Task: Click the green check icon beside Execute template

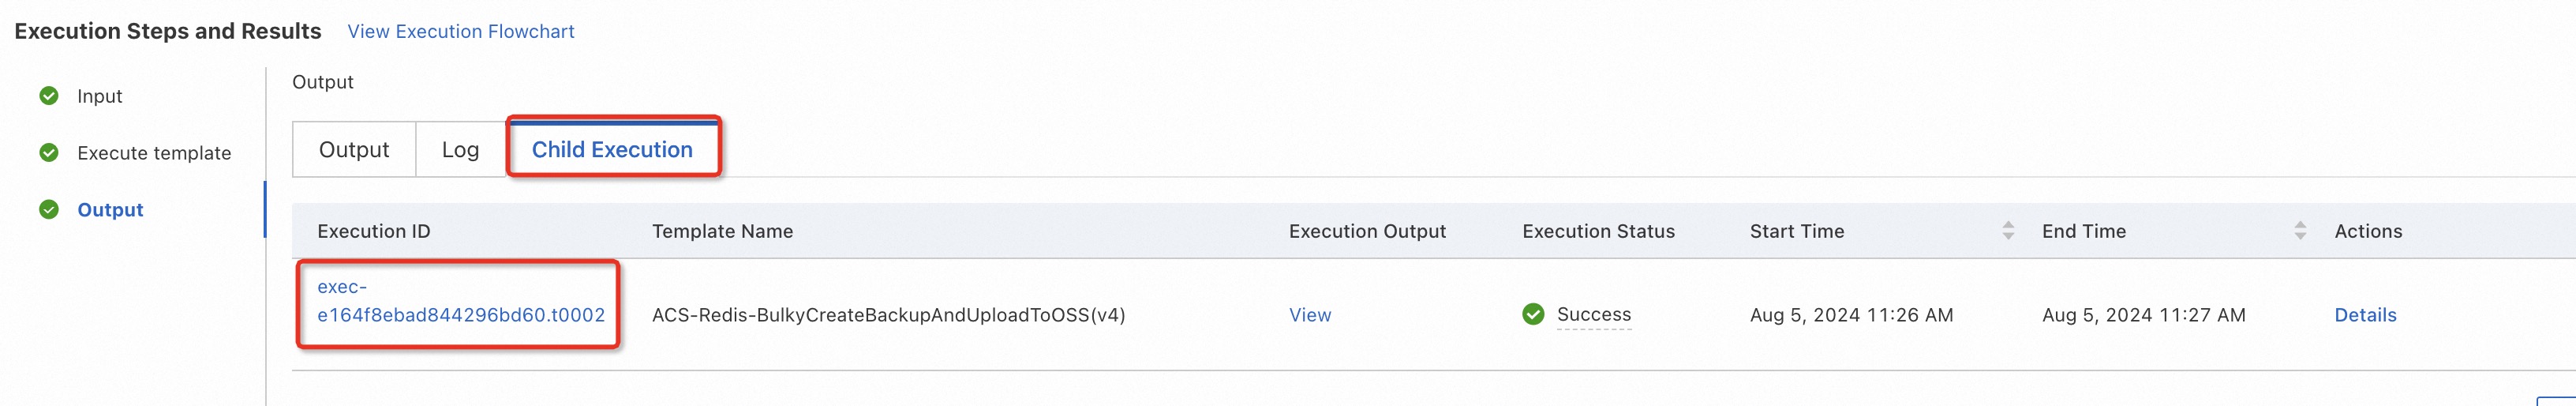Action: [x=49, y=153]
